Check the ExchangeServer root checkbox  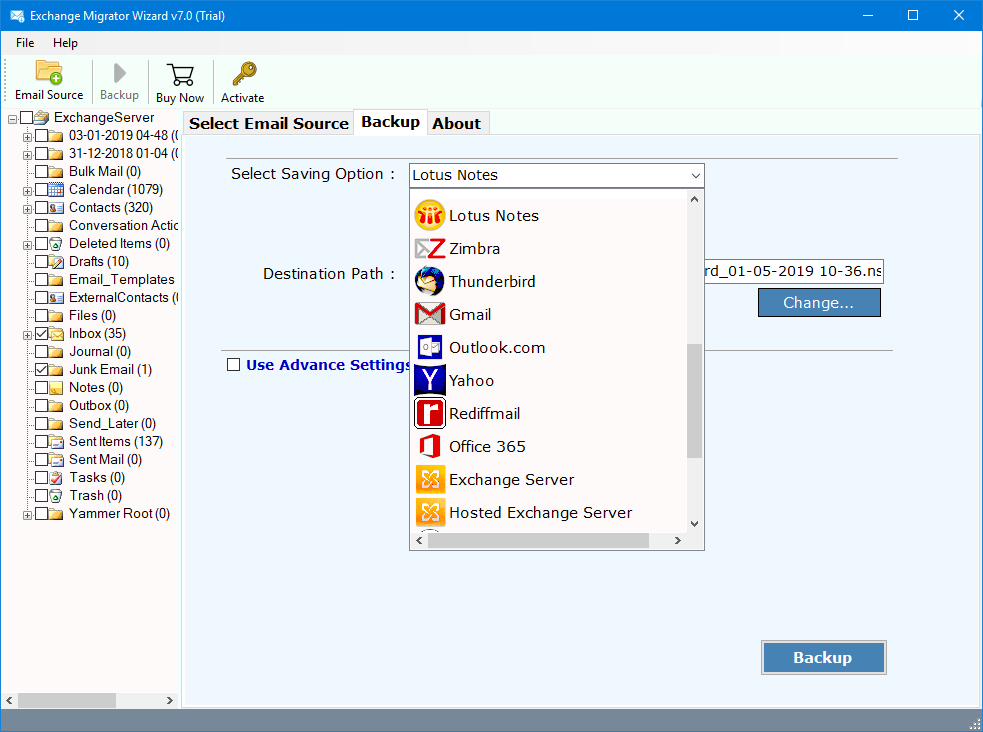(26, 117)
